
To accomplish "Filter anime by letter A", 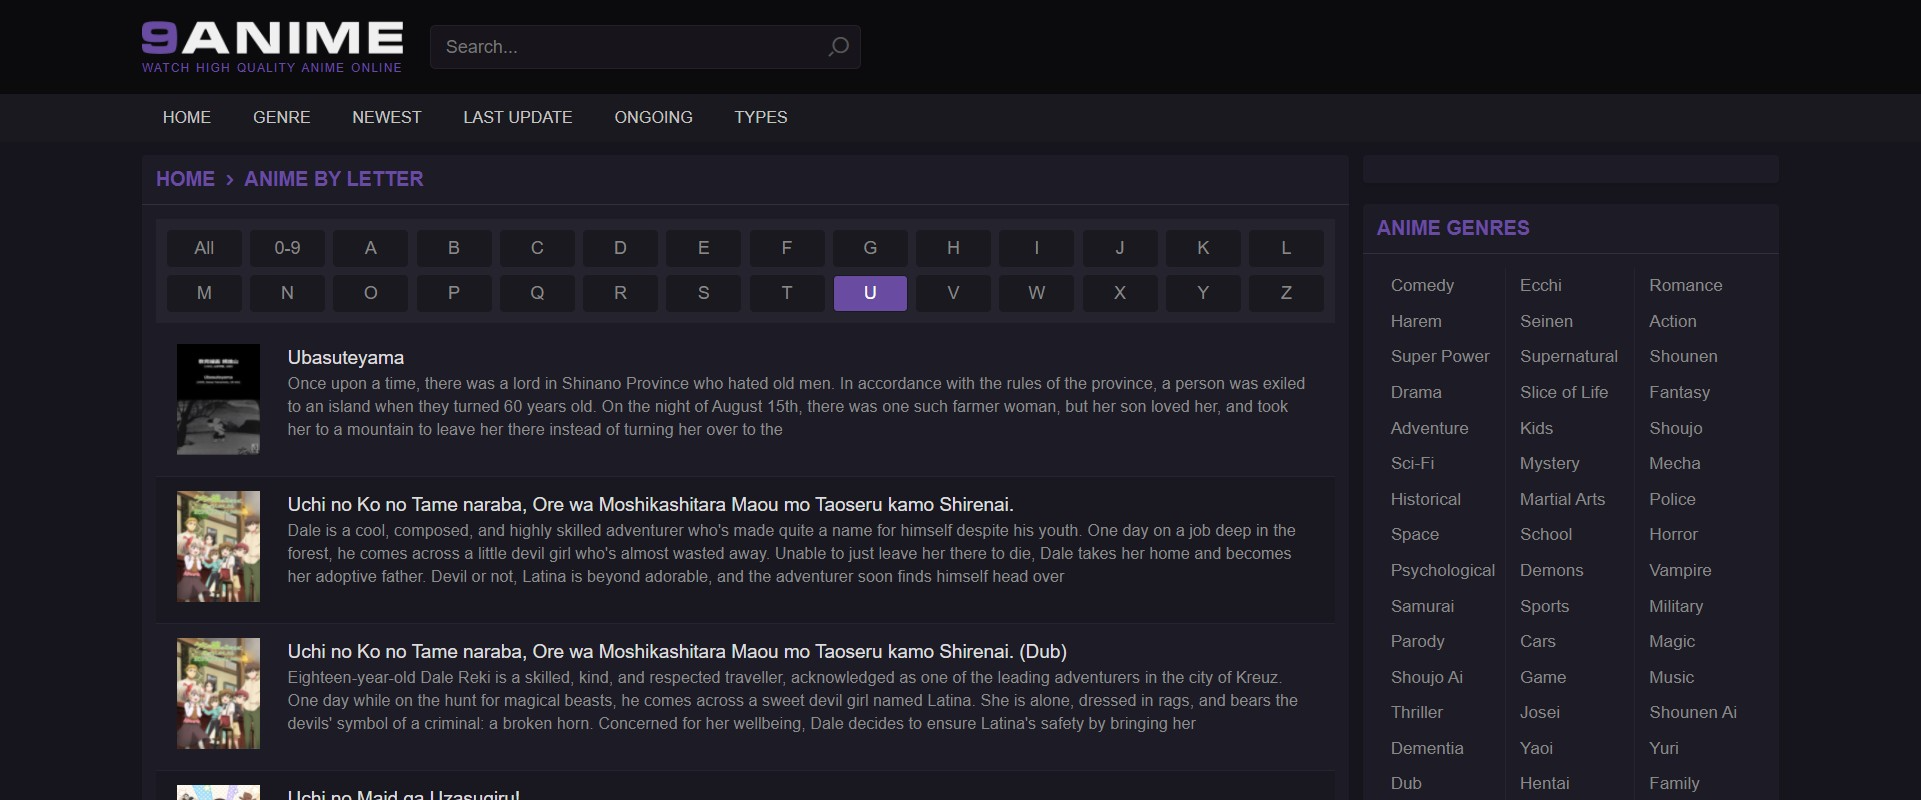I will 370,248.
